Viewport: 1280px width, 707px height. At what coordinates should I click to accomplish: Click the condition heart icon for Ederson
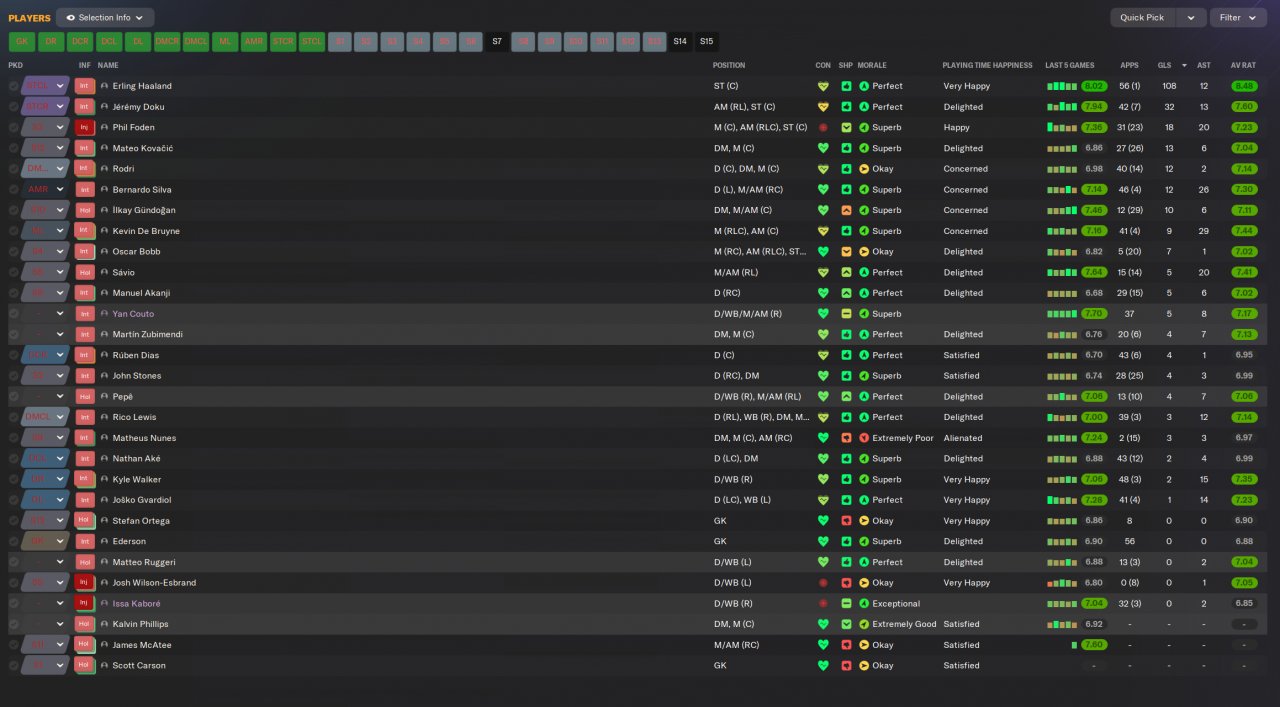pos(823,541)
